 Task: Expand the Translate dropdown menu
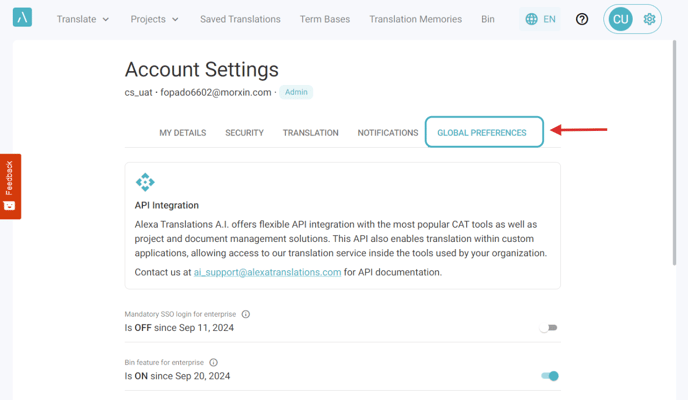pyautogui.click(x=82, y=19)
